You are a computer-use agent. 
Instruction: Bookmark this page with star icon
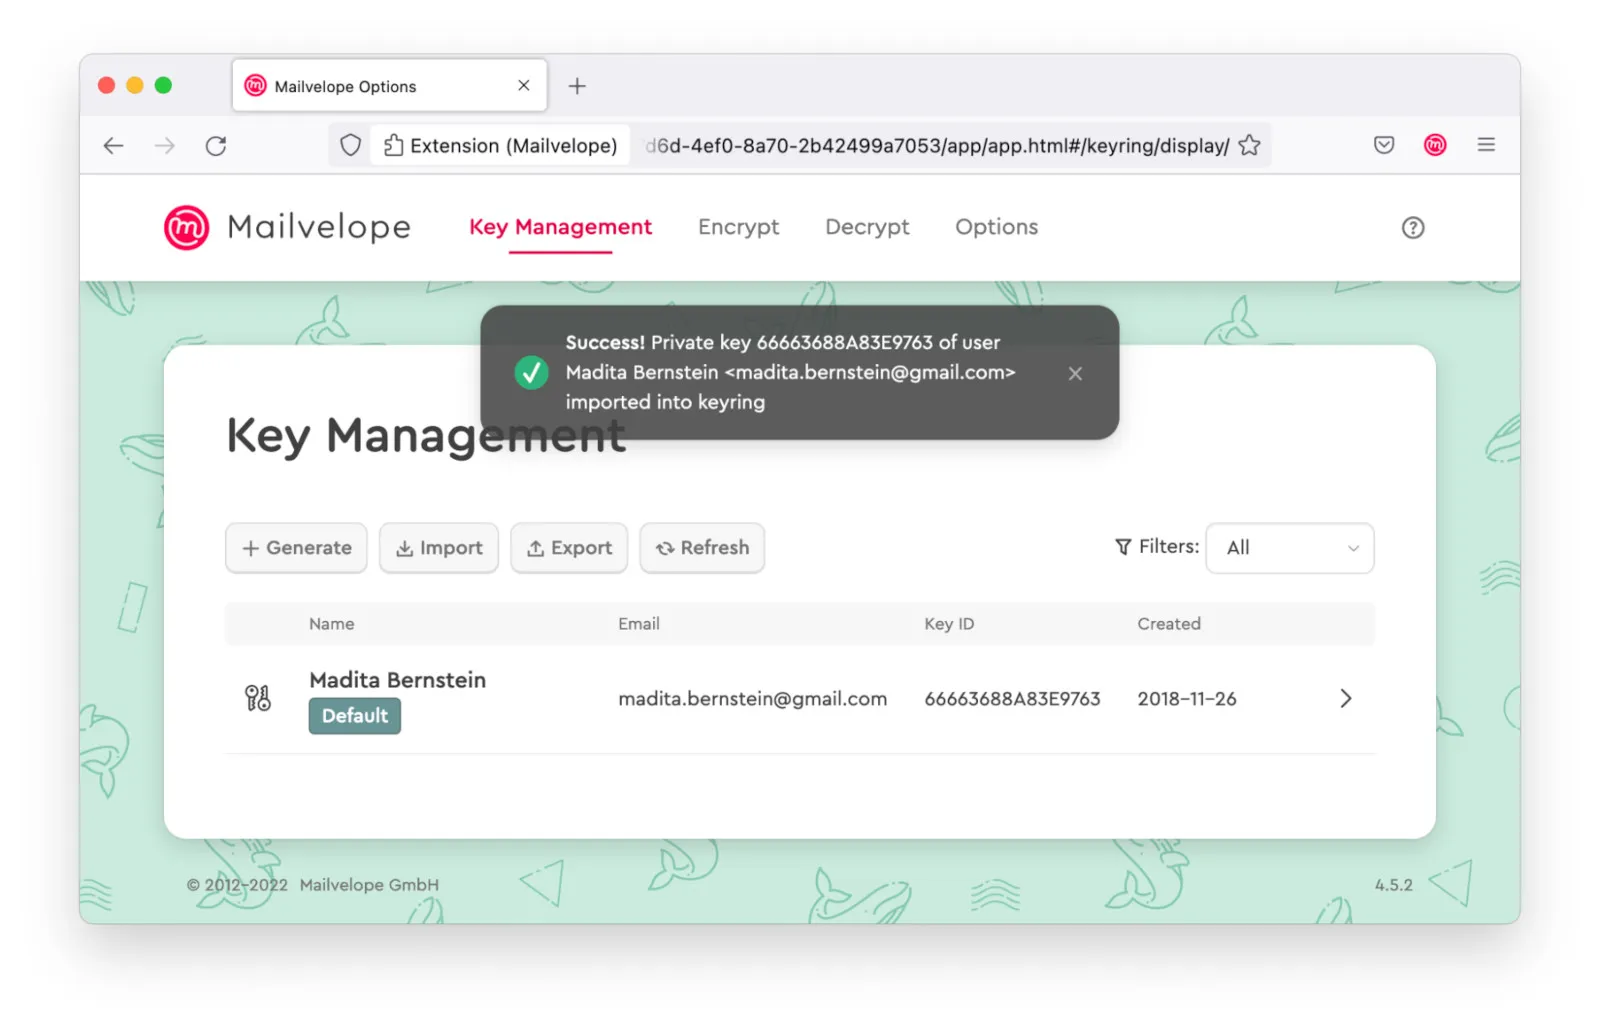(x=1249, y=145)
